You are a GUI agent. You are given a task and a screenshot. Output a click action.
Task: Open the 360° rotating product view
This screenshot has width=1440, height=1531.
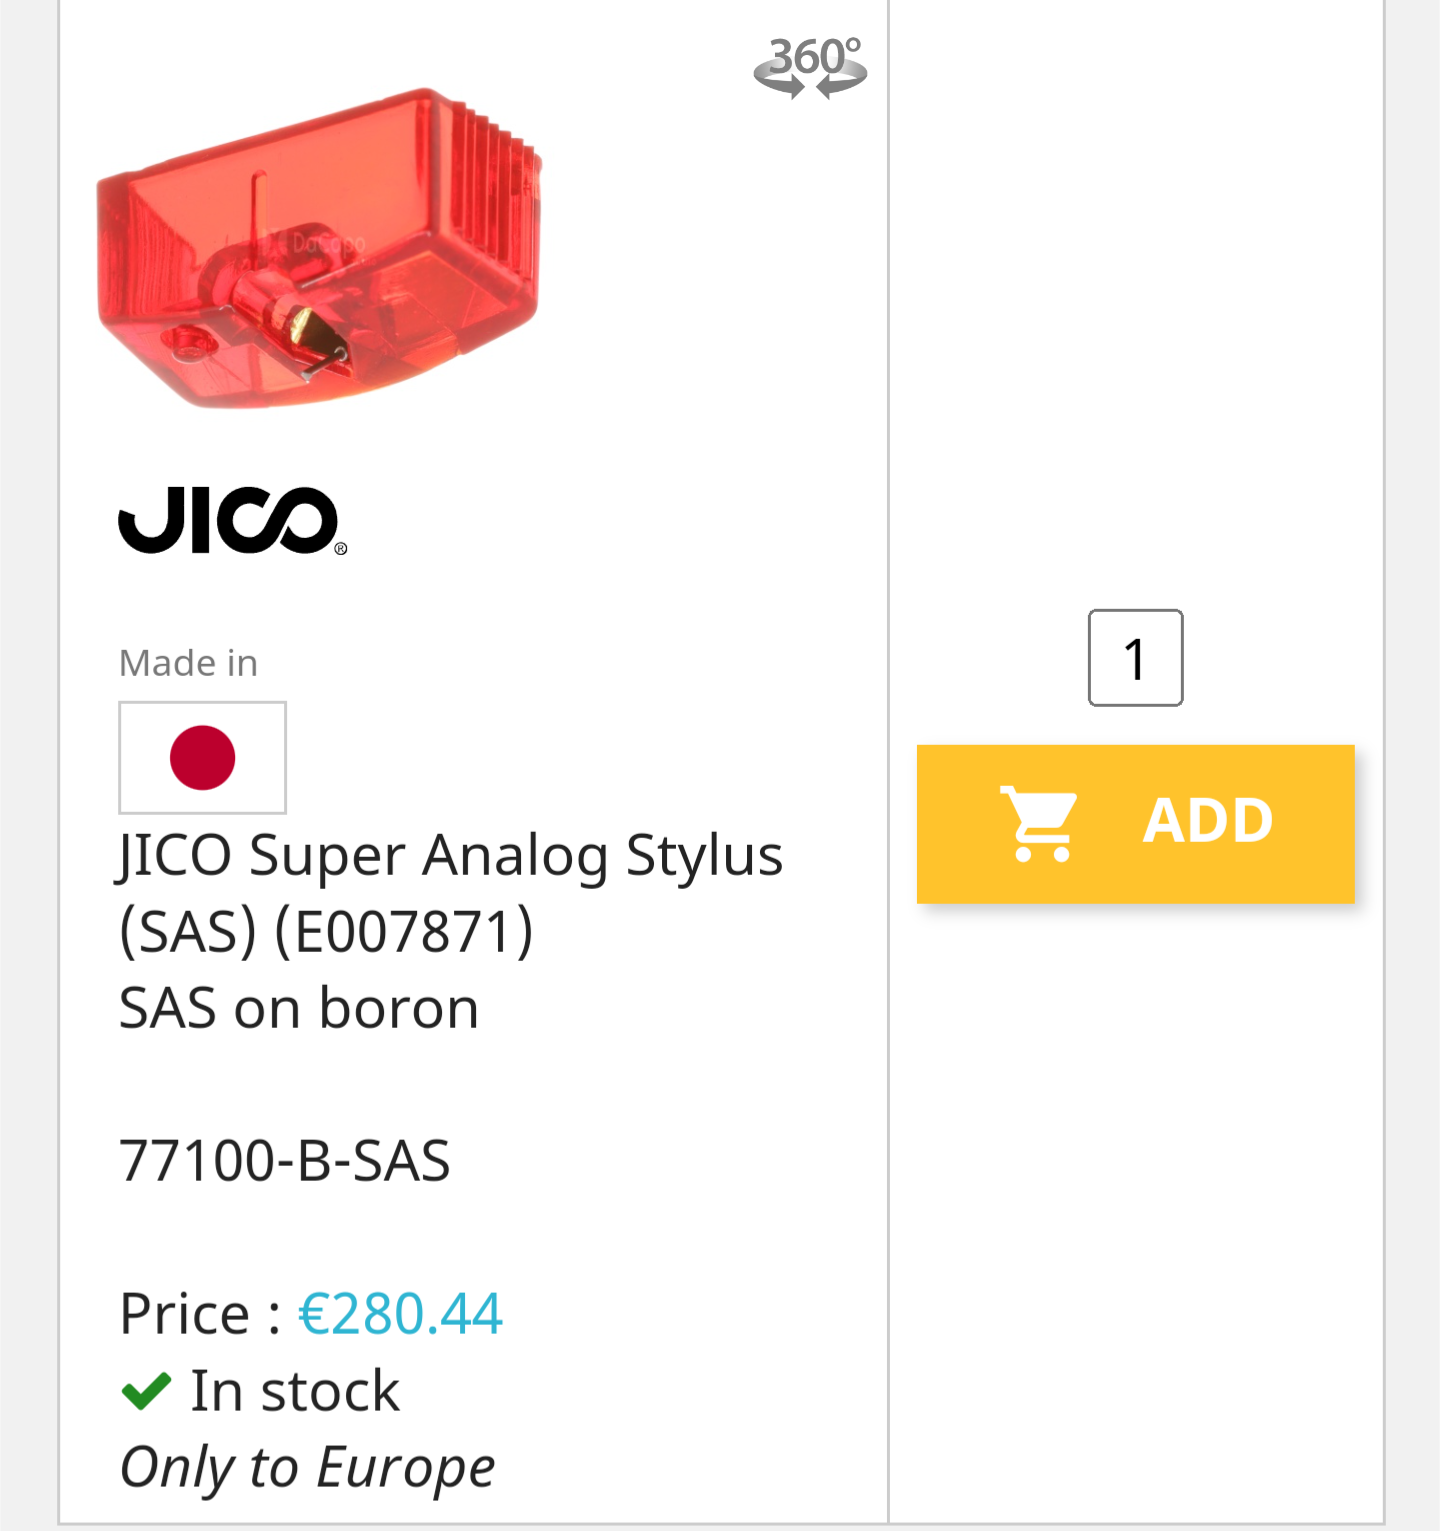810,67
